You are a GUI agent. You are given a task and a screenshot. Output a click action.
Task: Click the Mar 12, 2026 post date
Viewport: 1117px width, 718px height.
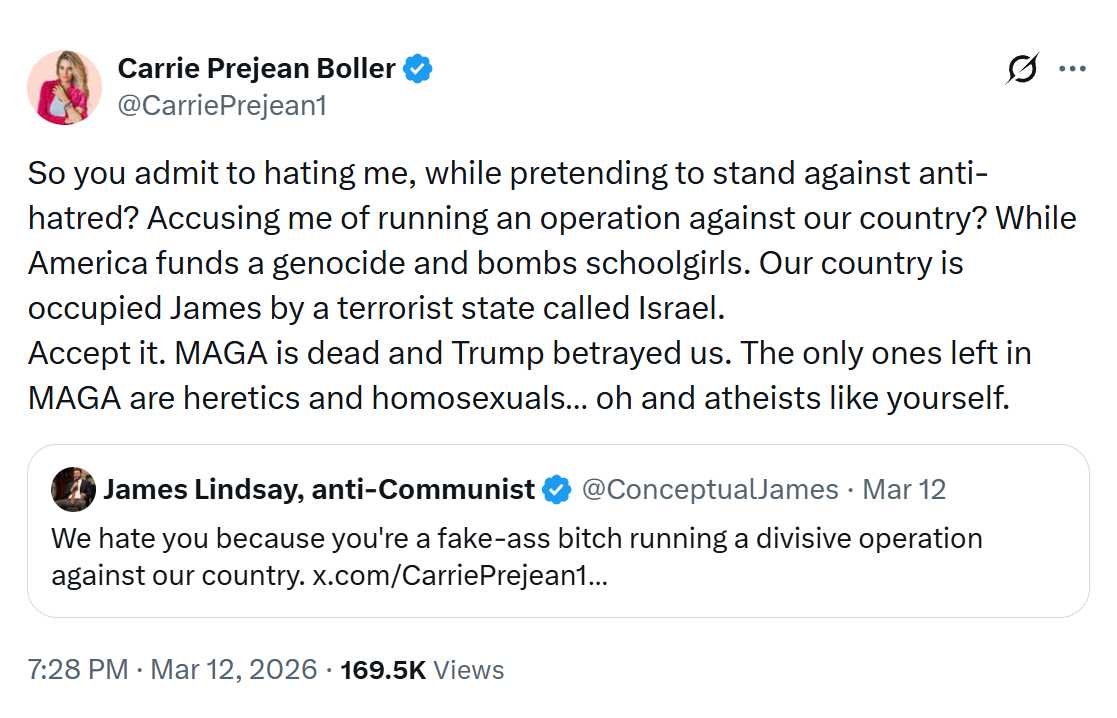(232, 669)
